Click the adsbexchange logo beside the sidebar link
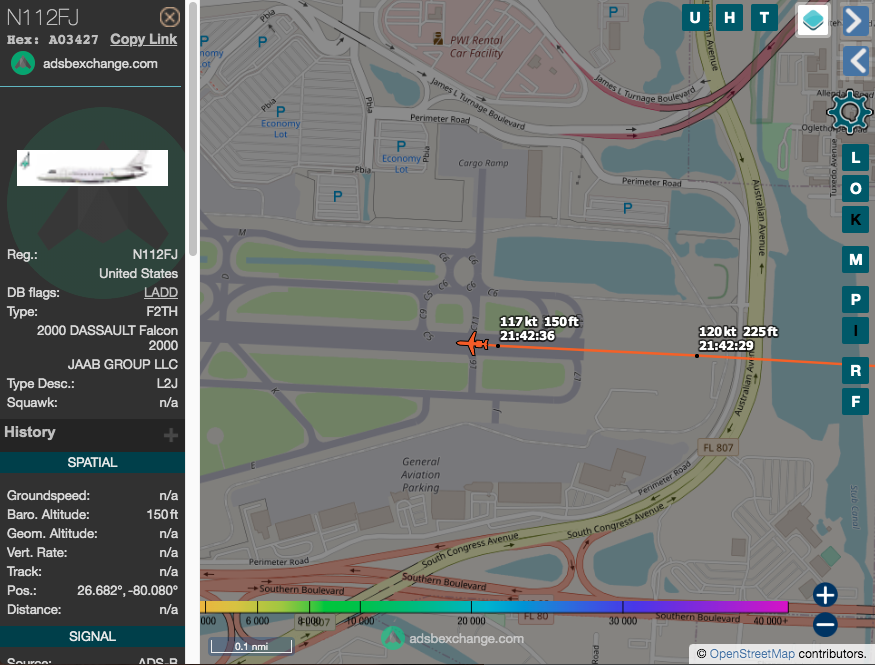The width and height of the screenshot is (875, 665). tap(23, 64)
